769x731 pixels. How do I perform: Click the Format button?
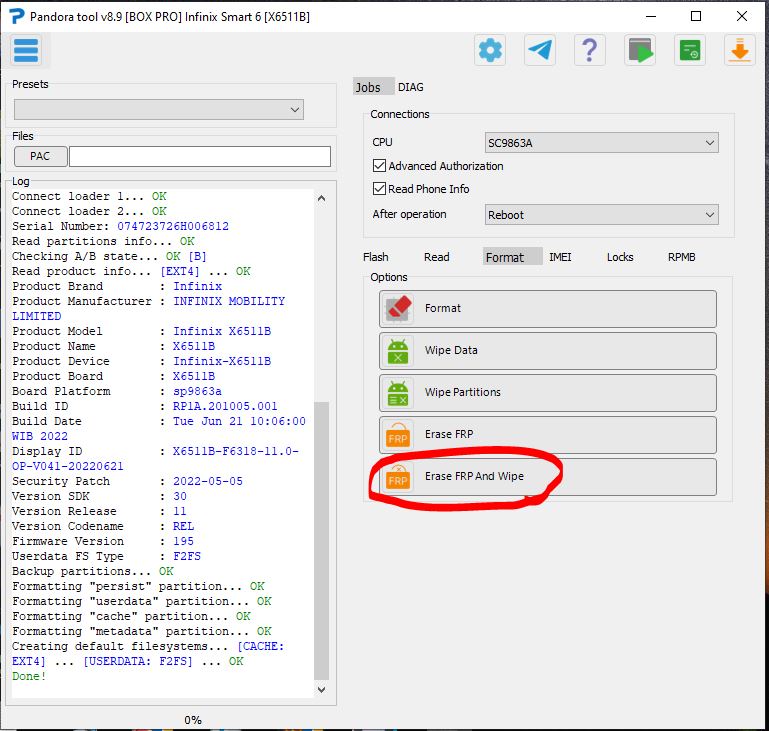[x=548, y=309]
